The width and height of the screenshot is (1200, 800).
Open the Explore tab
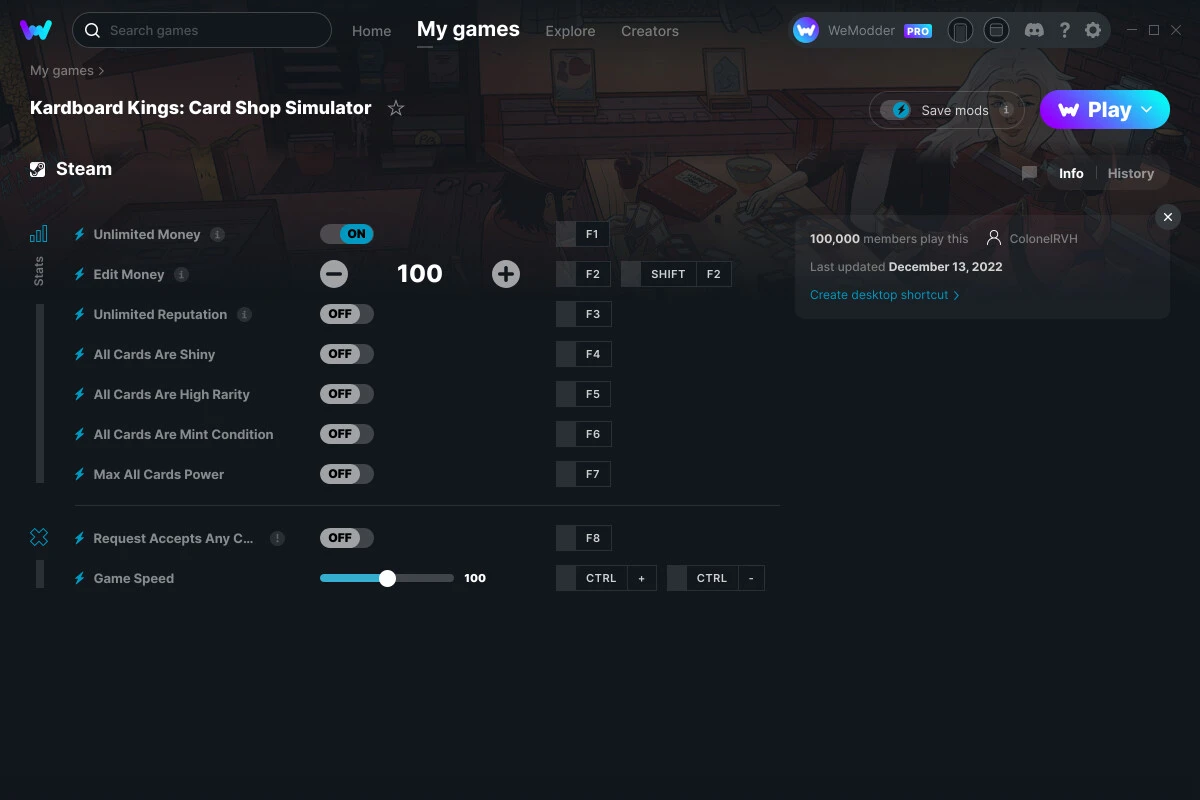pyautogui.click(x=570, y=31)
